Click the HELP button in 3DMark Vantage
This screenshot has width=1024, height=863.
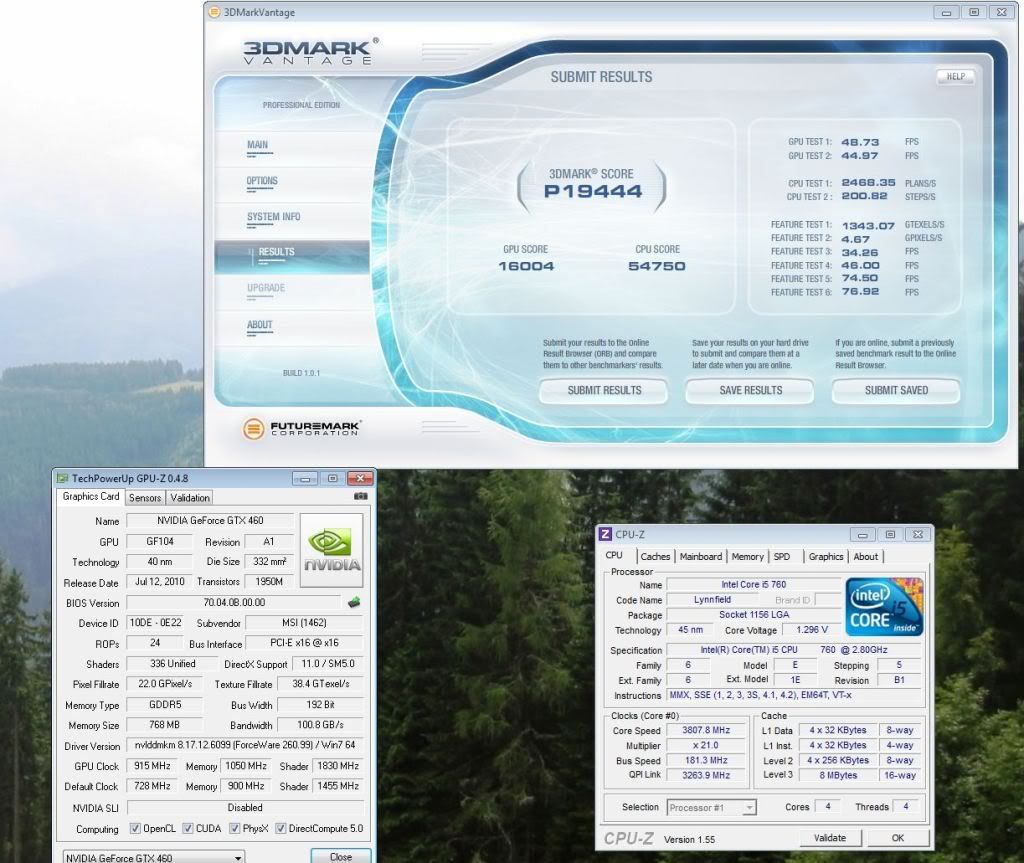click(x=956, y=76)
